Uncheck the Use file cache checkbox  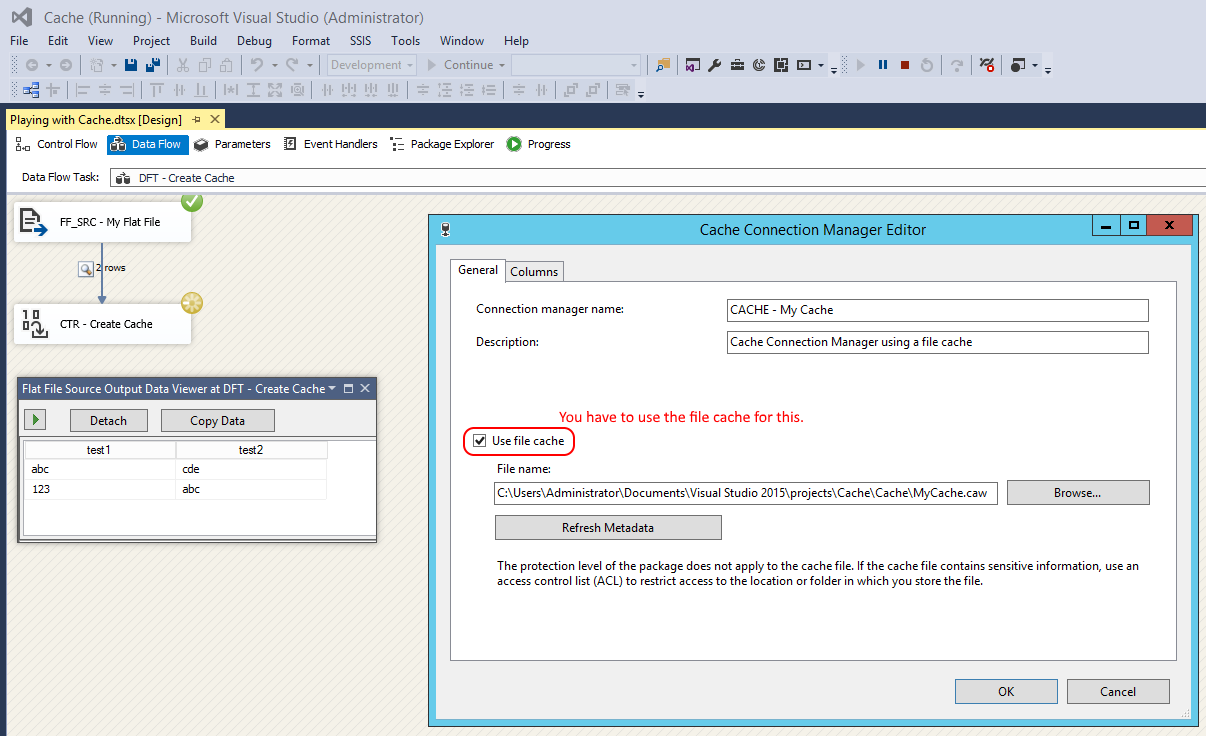480,441
